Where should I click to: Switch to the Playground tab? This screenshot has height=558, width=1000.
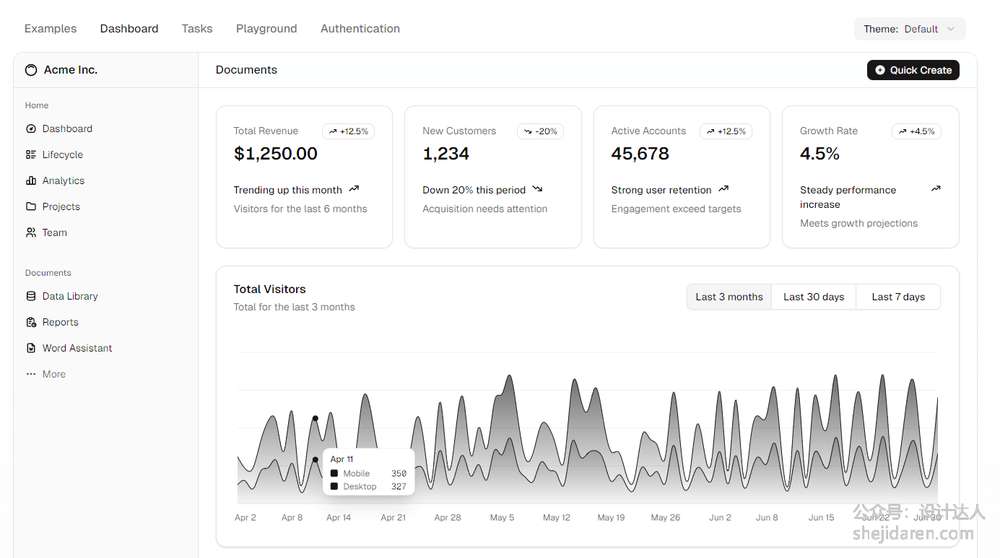[x=266, y=29]
